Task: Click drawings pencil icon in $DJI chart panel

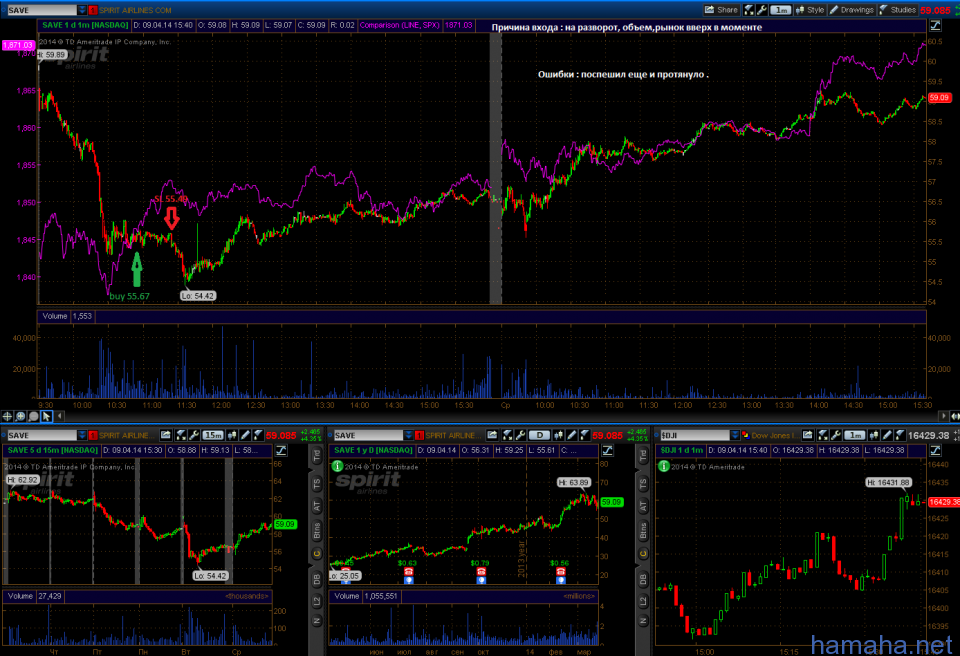Action: point(887,435)
